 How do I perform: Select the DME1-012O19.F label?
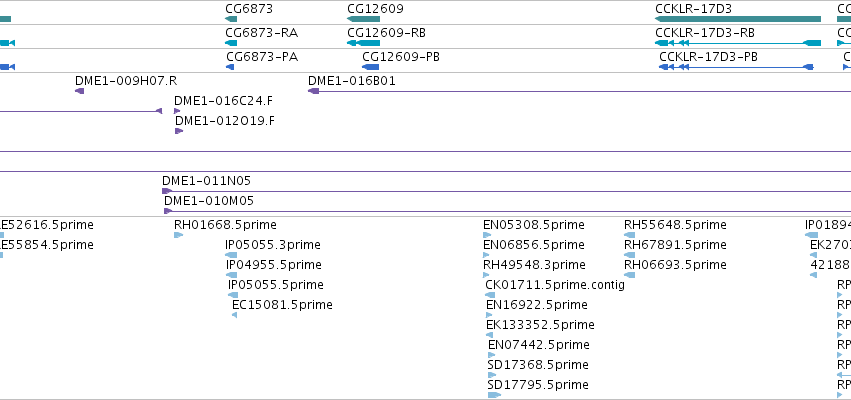225,121
